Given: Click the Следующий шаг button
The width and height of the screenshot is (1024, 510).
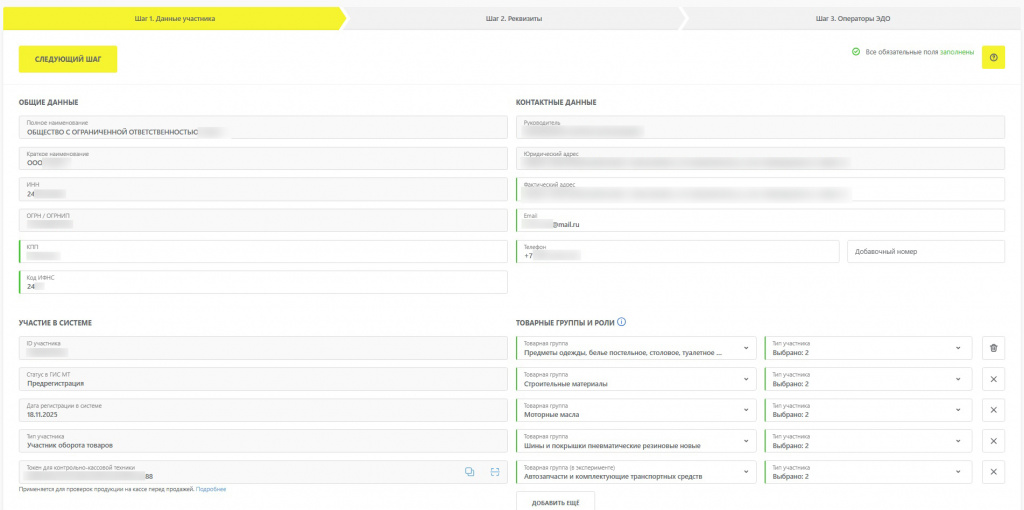Looking at the screenshot, I should pos(68,59).
